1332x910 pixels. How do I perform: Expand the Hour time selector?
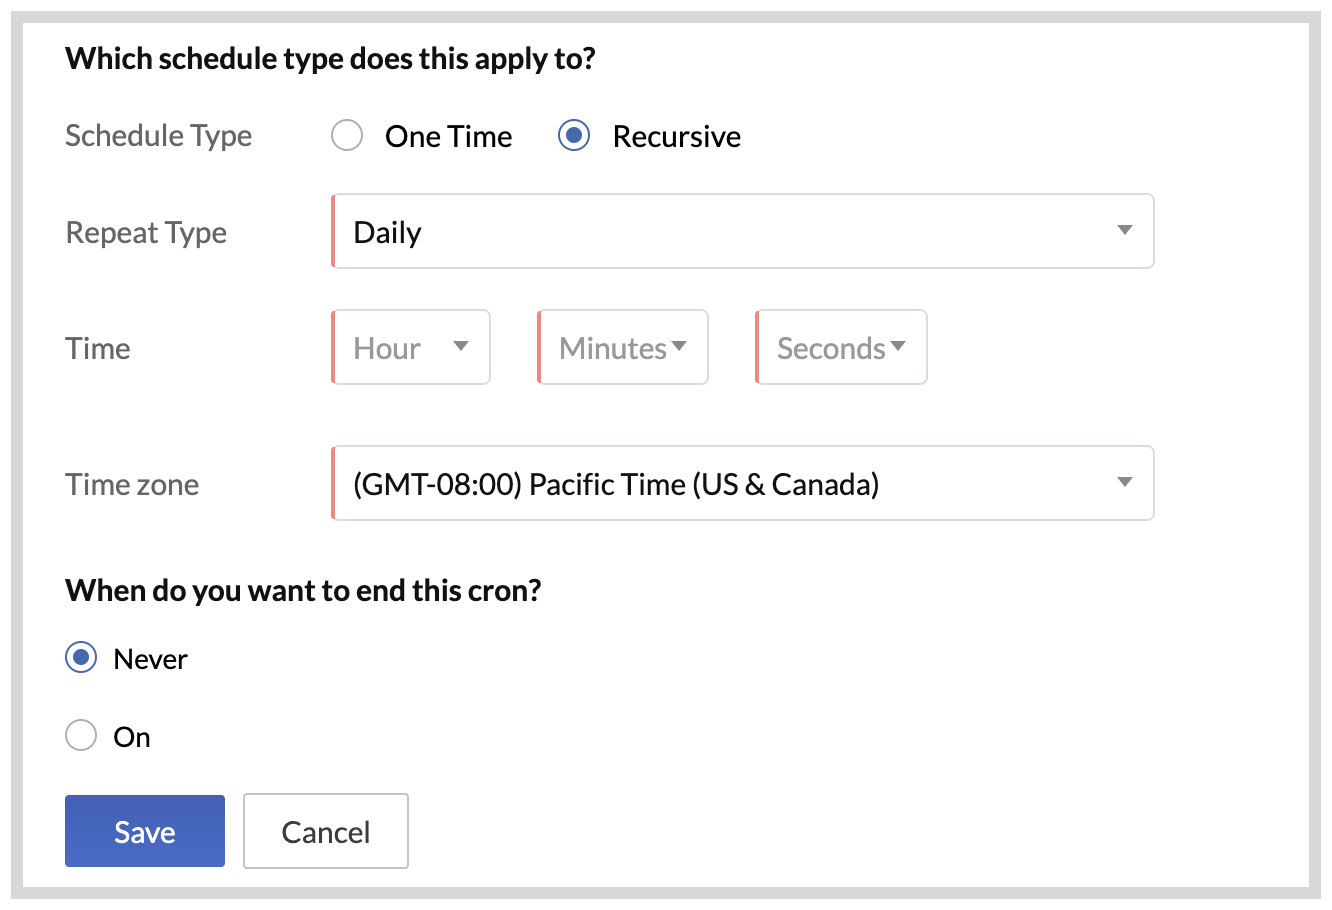tap(410, 347)
